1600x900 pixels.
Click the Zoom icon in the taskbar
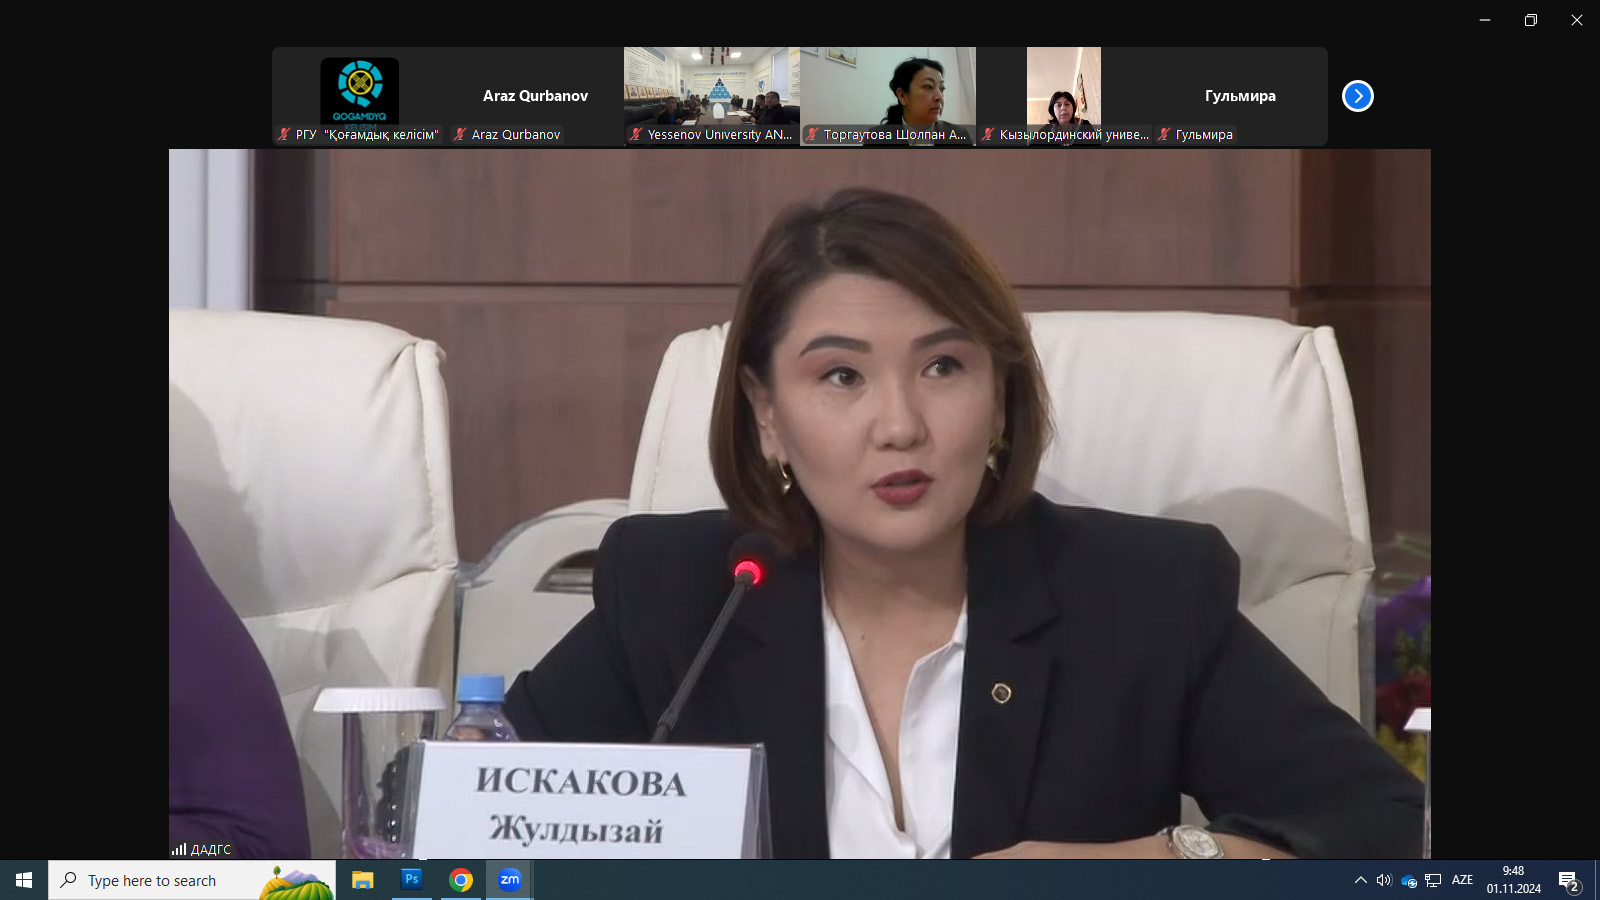tap(510, 880)
